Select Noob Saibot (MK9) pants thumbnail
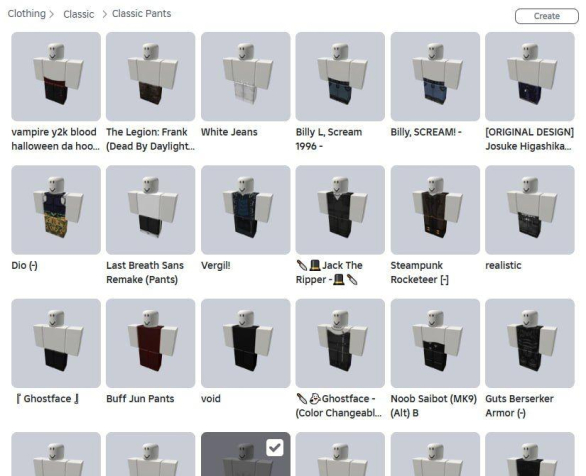The width and height of the screenshot is (586, 476). tap(435, 343)
